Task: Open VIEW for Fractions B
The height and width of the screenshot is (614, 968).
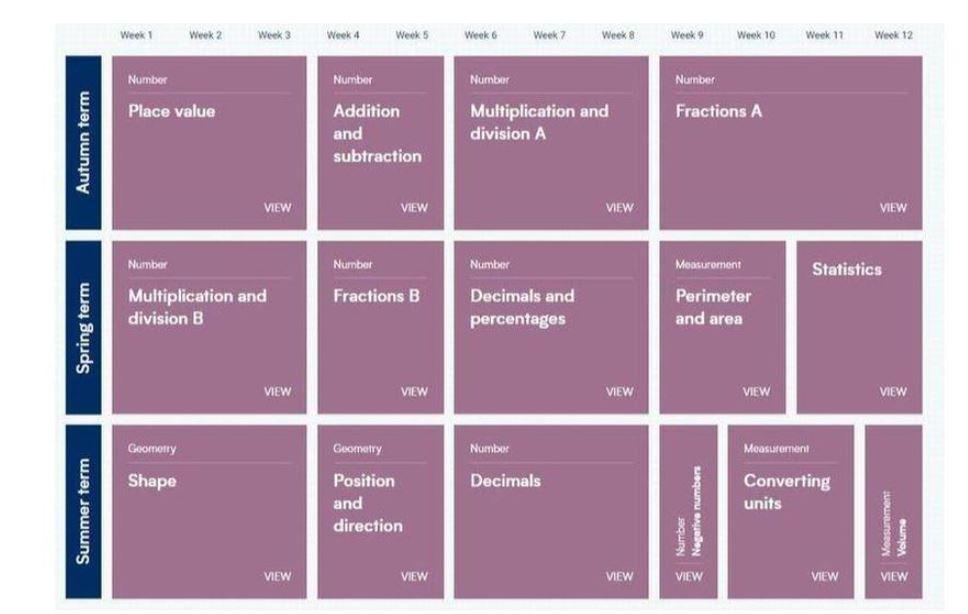Action: (414, 392)
